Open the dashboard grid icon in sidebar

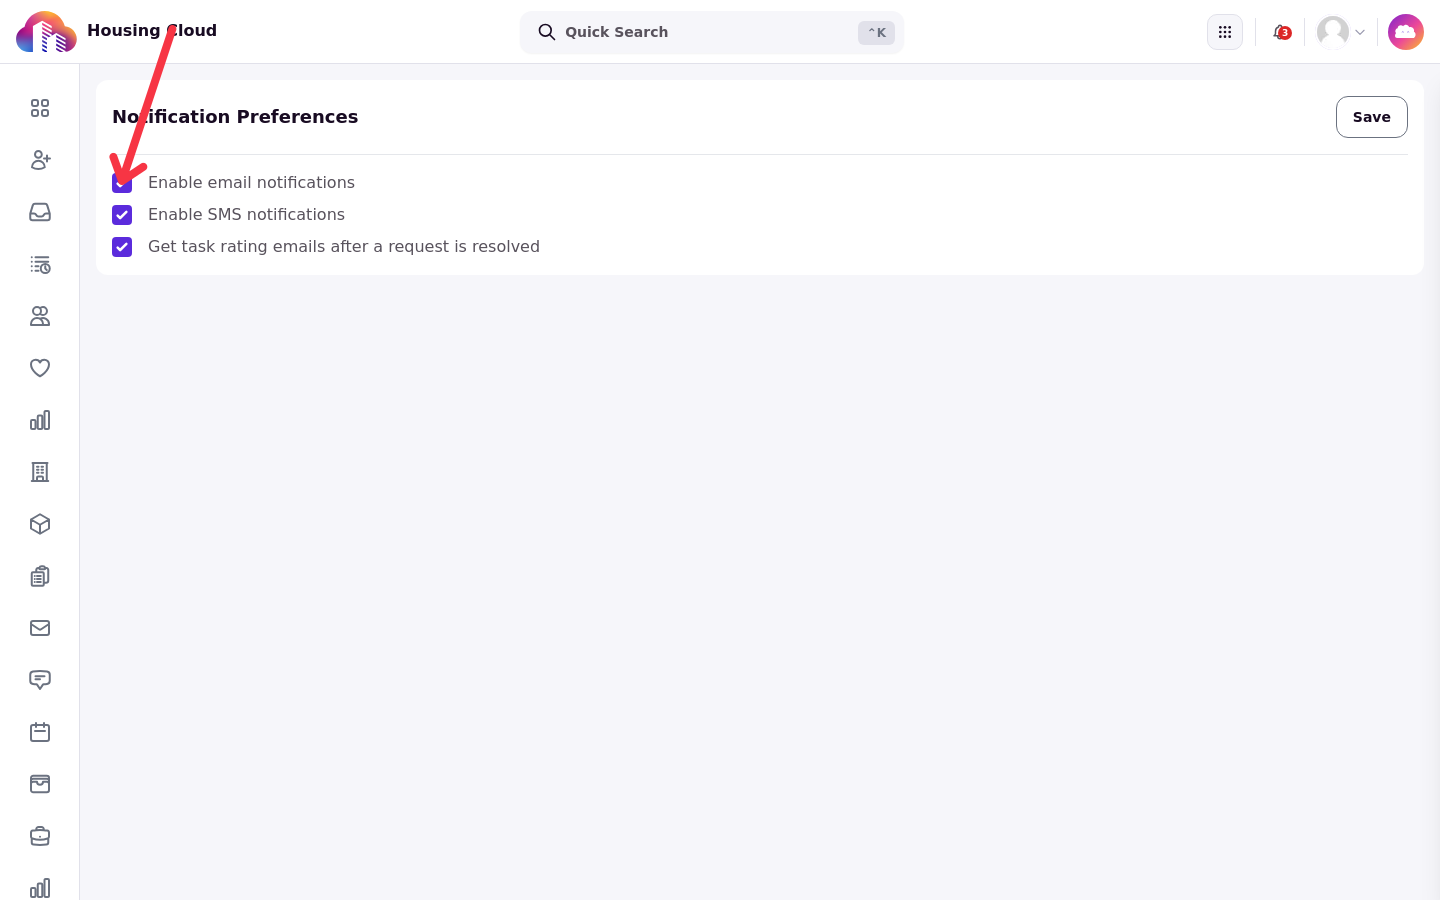tap(40, 108)
